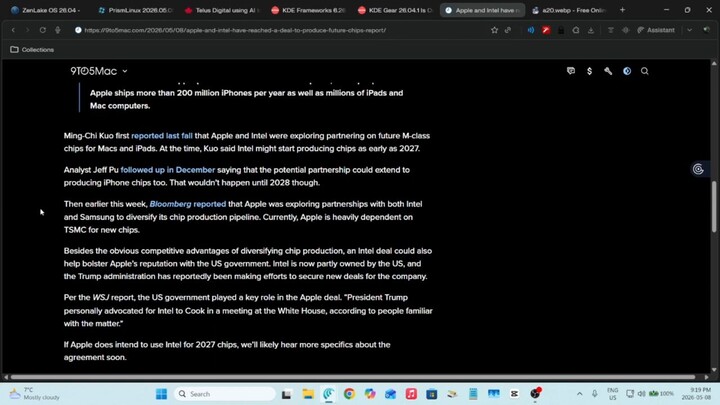720x405 pixels.
Task: Activate the microphone icon beside reload
Action: 57,30
